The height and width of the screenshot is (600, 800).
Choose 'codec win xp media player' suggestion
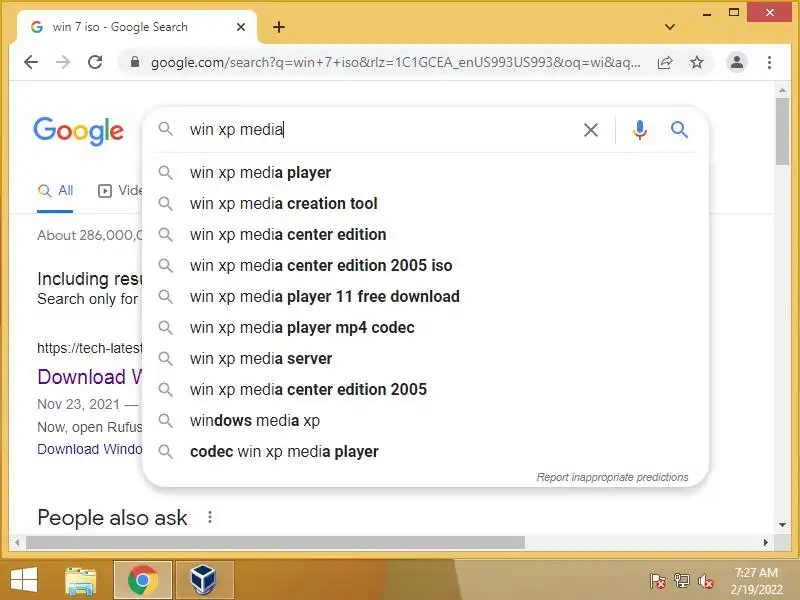pyautogui.click(x=426, y=452)
